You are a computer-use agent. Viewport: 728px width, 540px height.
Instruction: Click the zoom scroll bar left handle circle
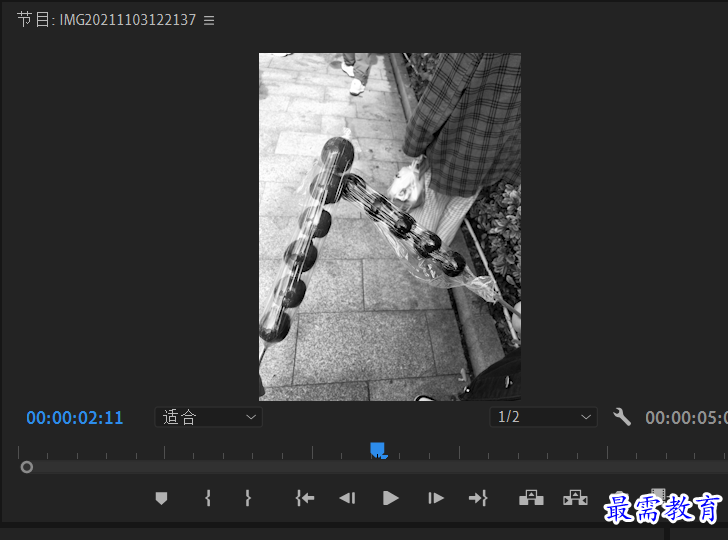click(x=27, y=467)
